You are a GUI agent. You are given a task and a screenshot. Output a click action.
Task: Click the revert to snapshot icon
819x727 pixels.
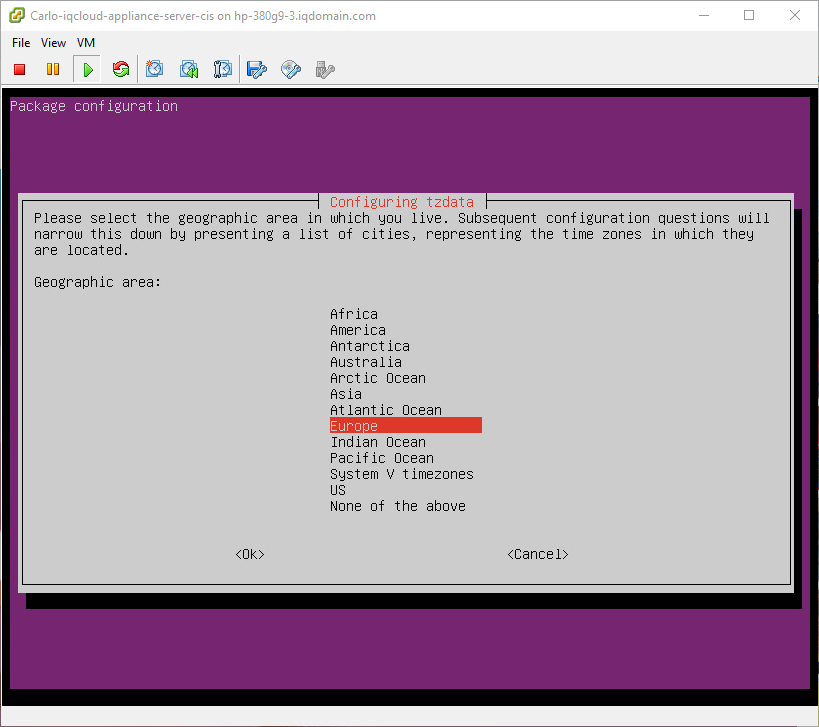coord(189,69)
